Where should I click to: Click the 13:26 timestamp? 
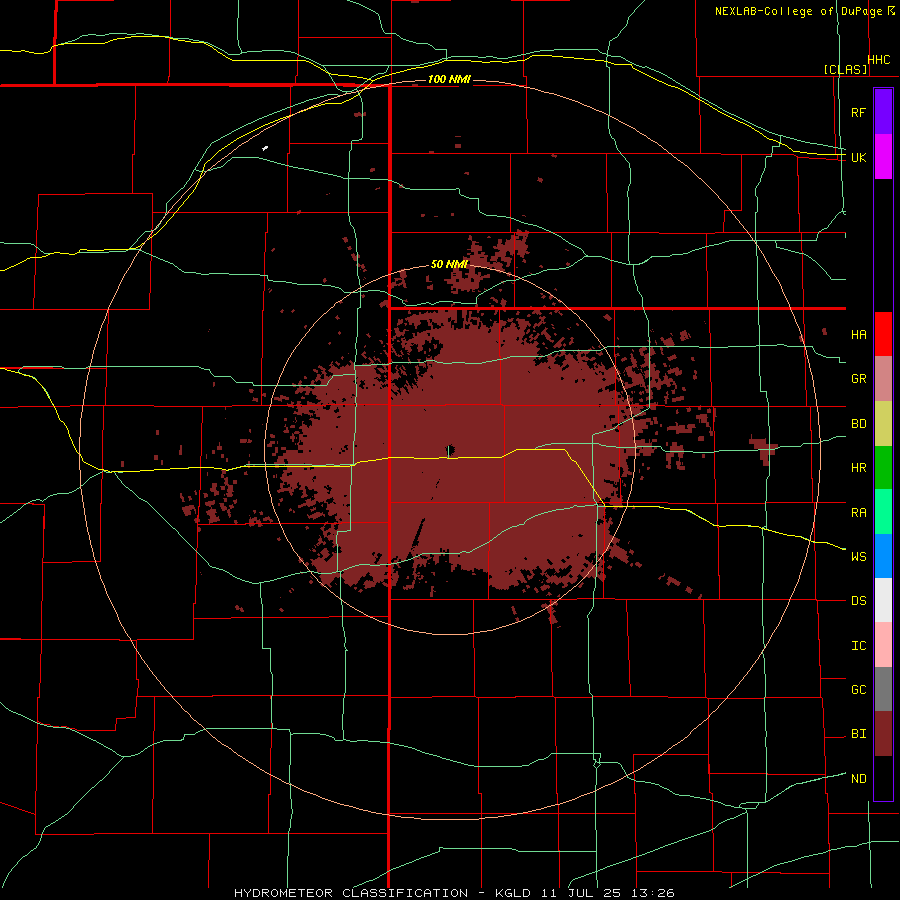point(653,893)
